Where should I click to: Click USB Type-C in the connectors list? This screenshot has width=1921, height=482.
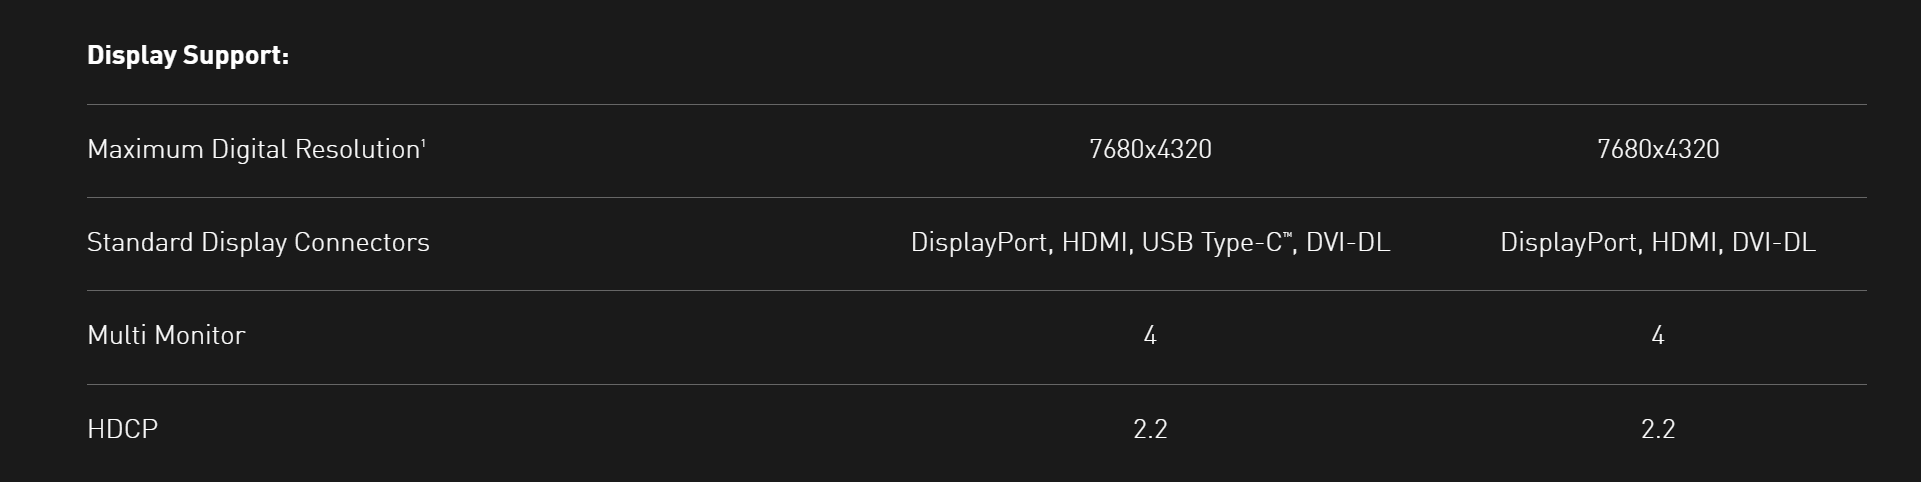coord(1211,243)
